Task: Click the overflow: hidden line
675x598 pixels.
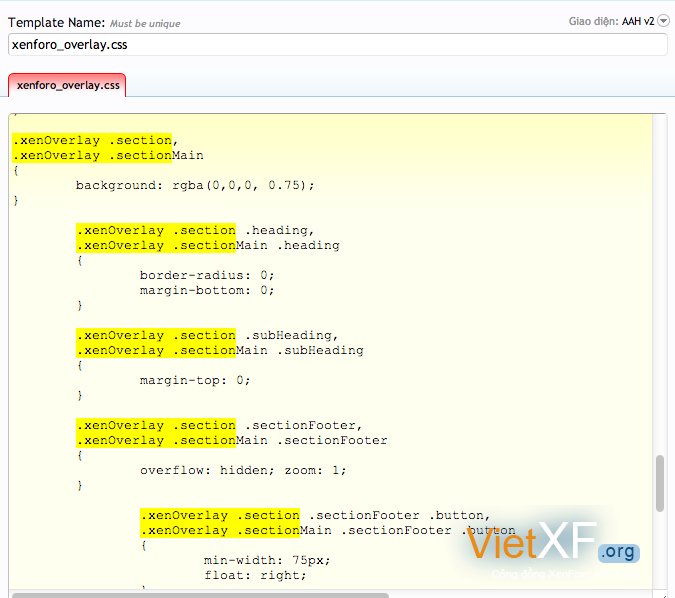Action: (x=243, y=470)
